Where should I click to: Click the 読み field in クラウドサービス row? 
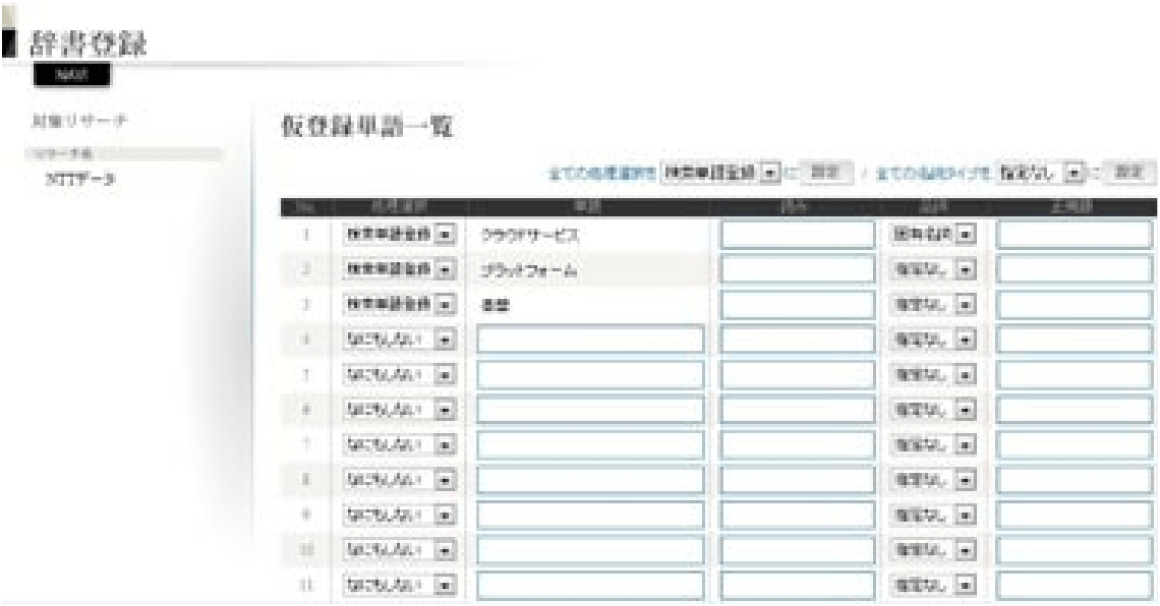[x=797, y=234]
